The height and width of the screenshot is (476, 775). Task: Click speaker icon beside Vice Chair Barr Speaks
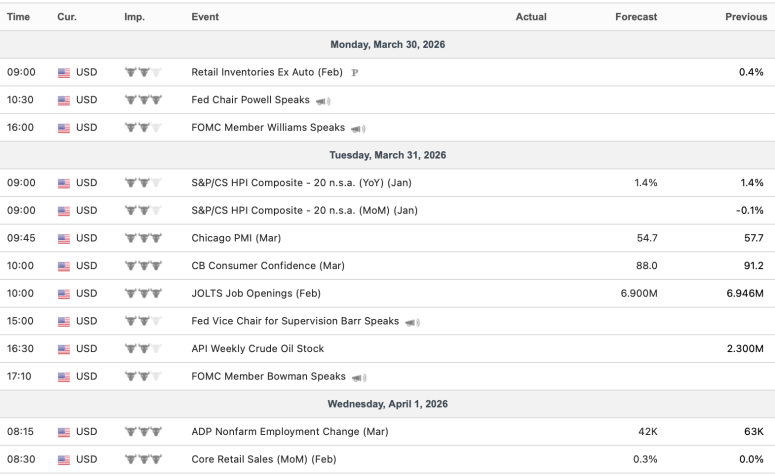coord(413,322)
